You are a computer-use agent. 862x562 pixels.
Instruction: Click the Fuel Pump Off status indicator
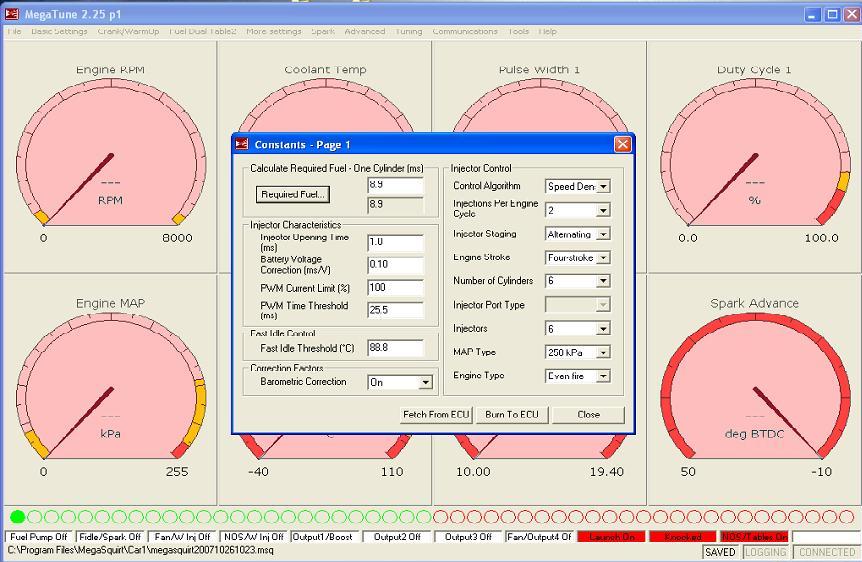point(39,537)
